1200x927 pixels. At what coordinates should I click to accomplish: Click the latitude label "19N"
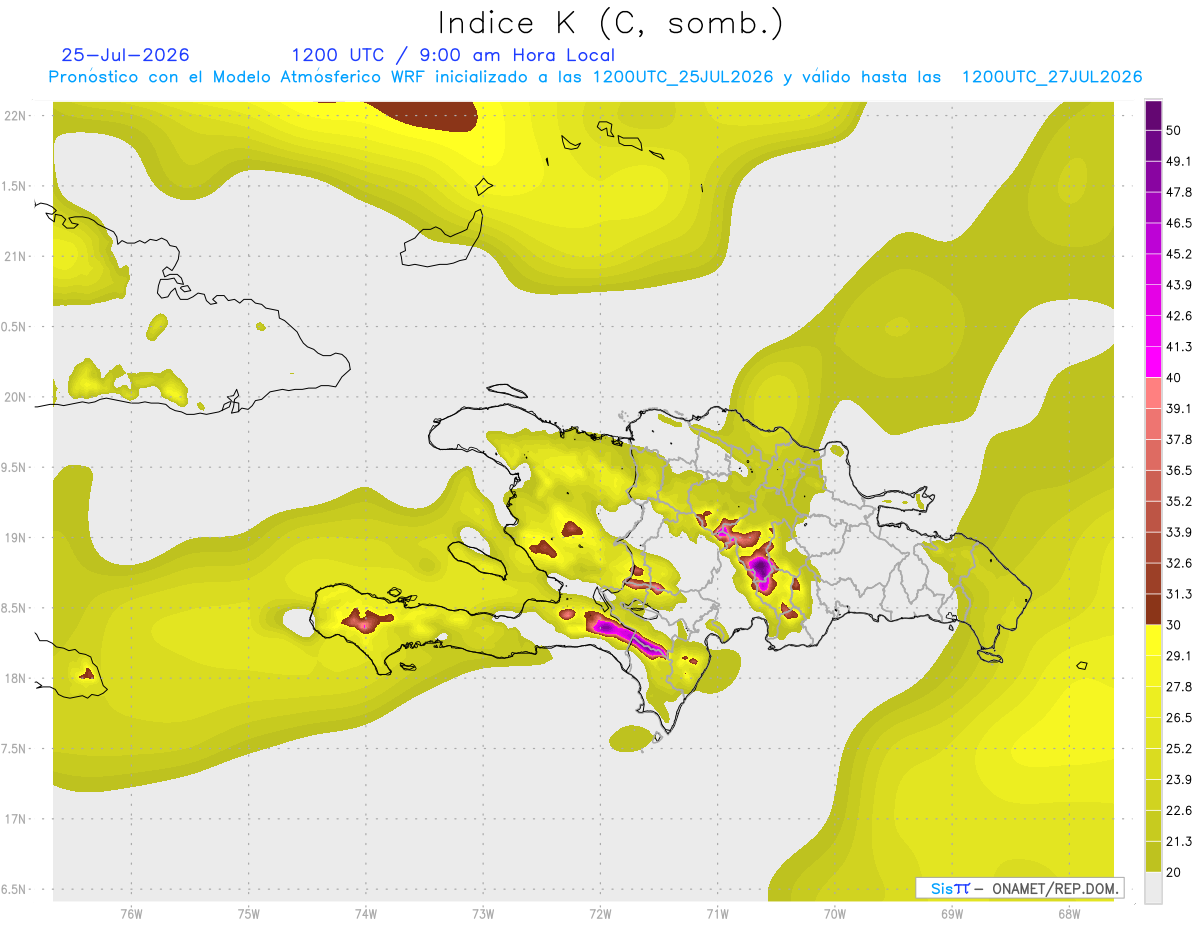[x=15, y=537]
